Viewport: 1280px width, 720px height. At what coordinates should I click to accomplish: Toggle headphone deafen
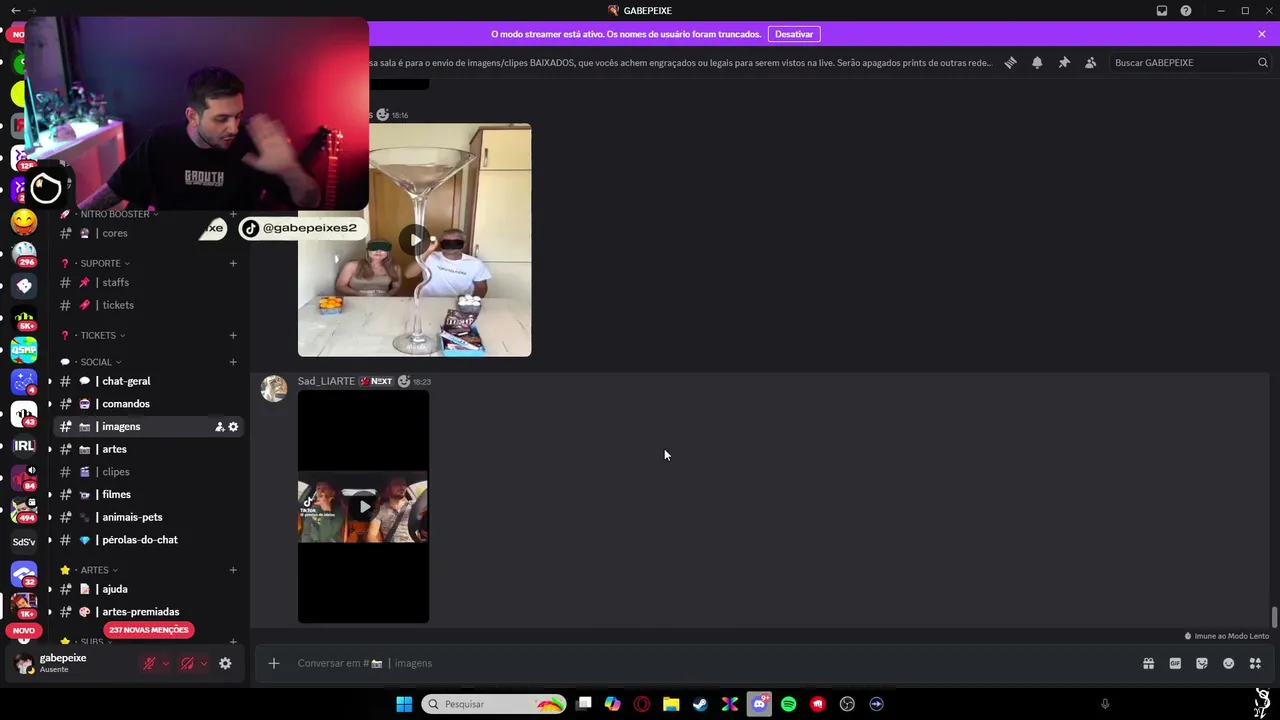[187, 663]
